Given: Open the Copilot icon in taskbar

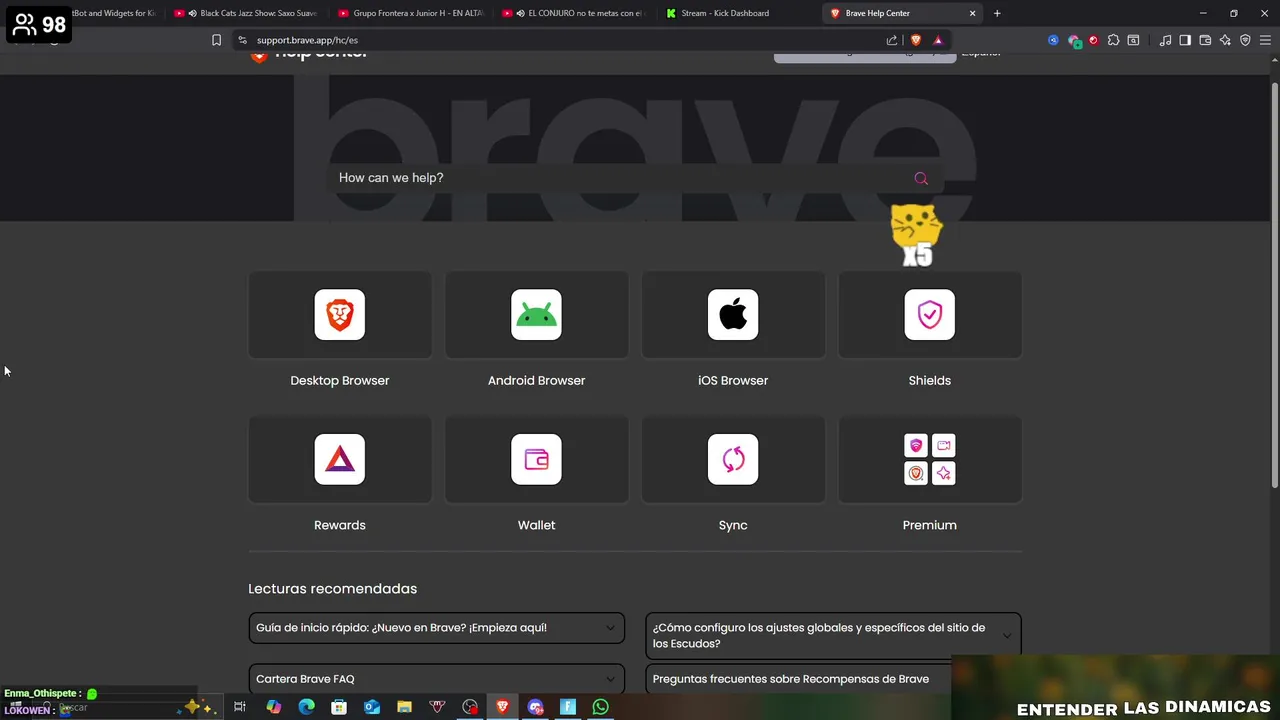Looking at the screenshot, I should [273, 707].
